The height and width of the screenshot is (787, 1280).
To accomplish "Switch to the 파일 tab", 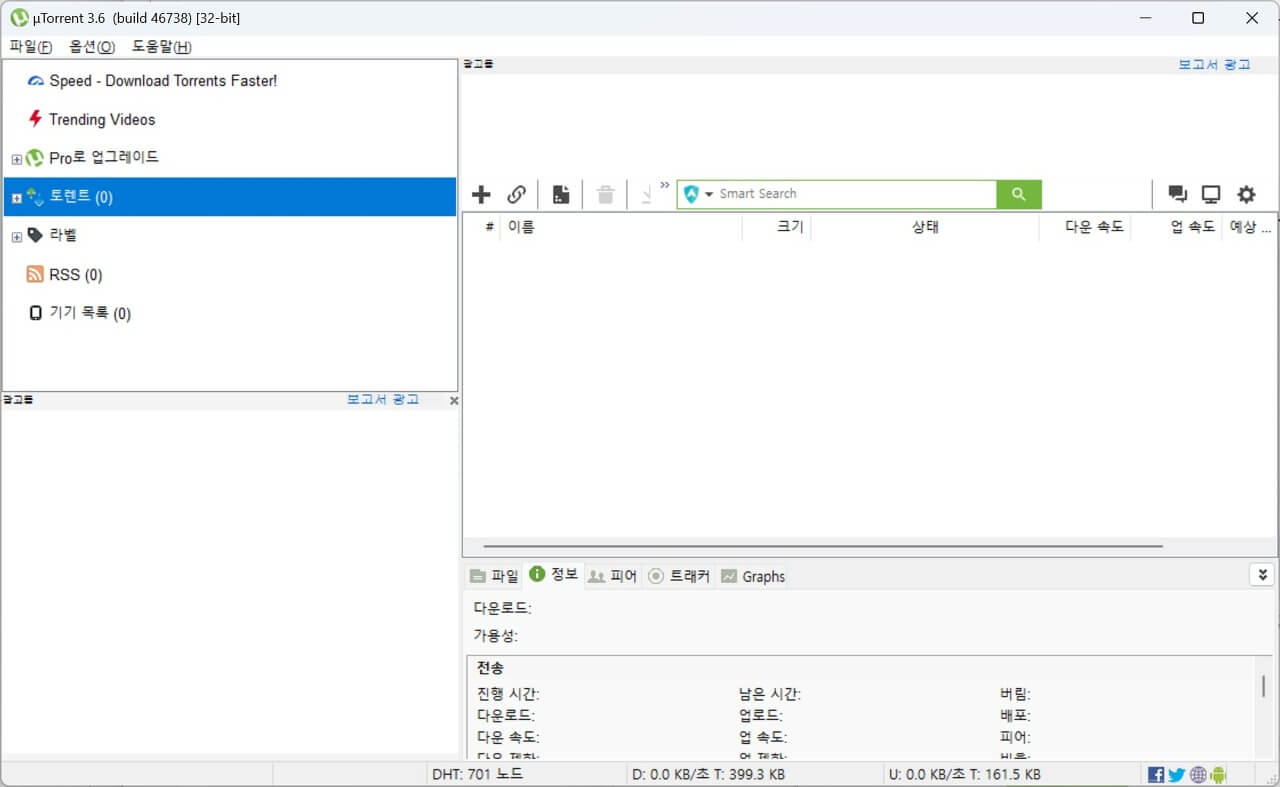I will (494, 576).
